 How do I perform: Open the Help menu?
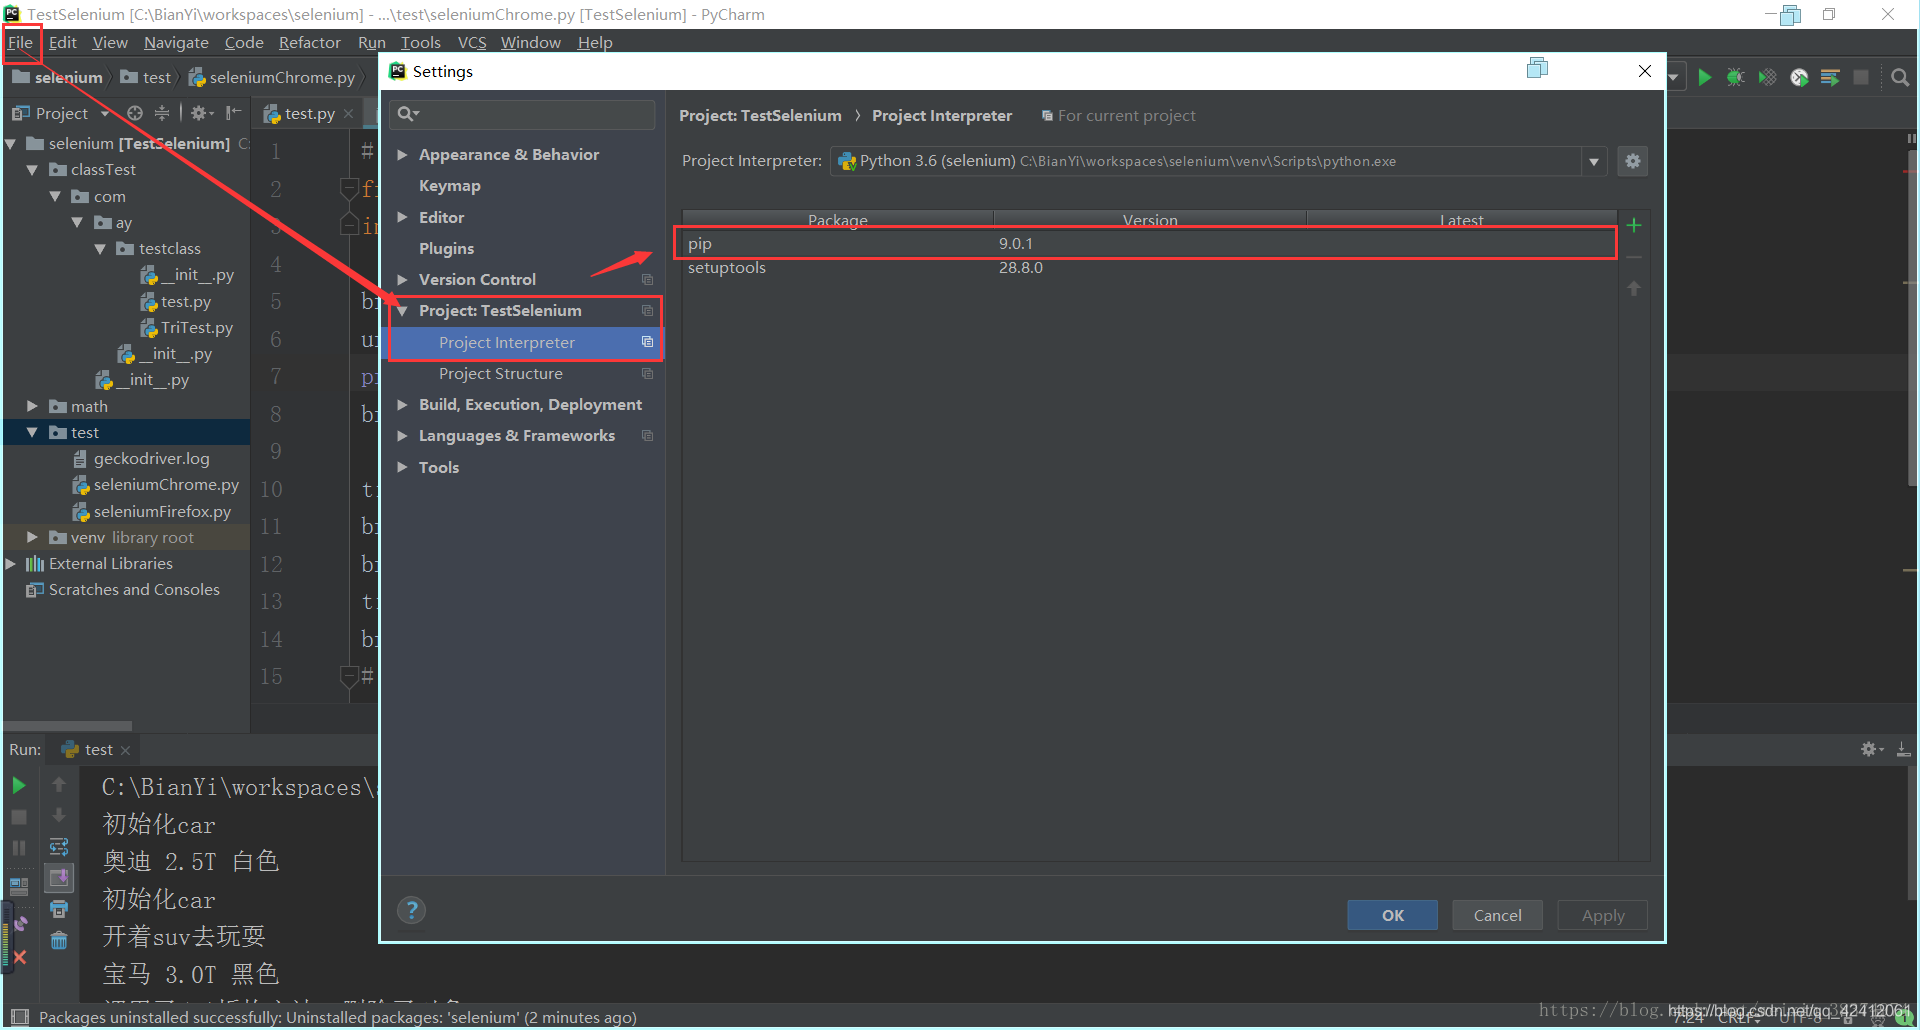tap(595, 42)
